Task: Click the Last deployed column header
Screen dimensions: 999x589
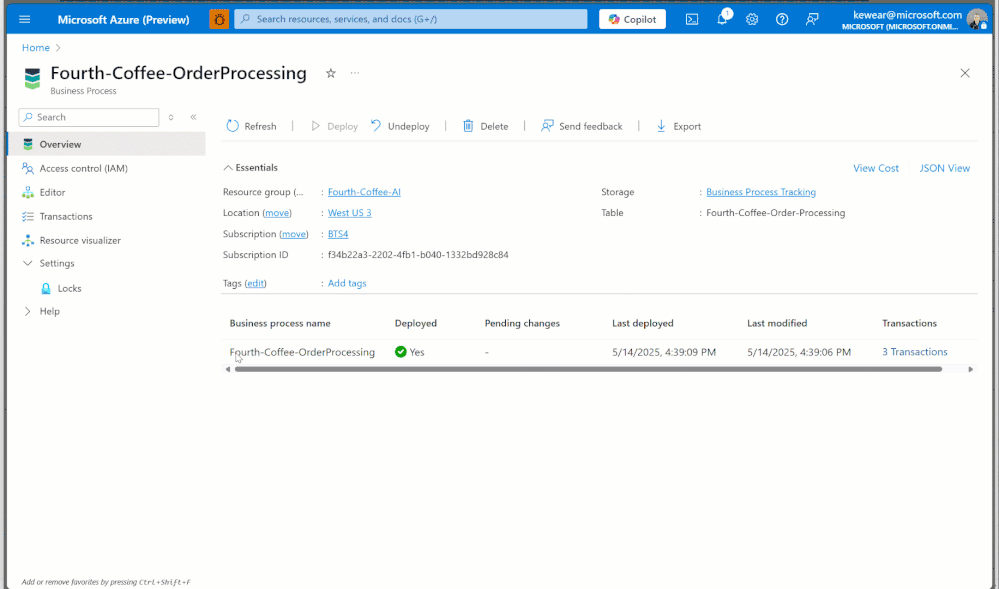Action: coord(642,323)
